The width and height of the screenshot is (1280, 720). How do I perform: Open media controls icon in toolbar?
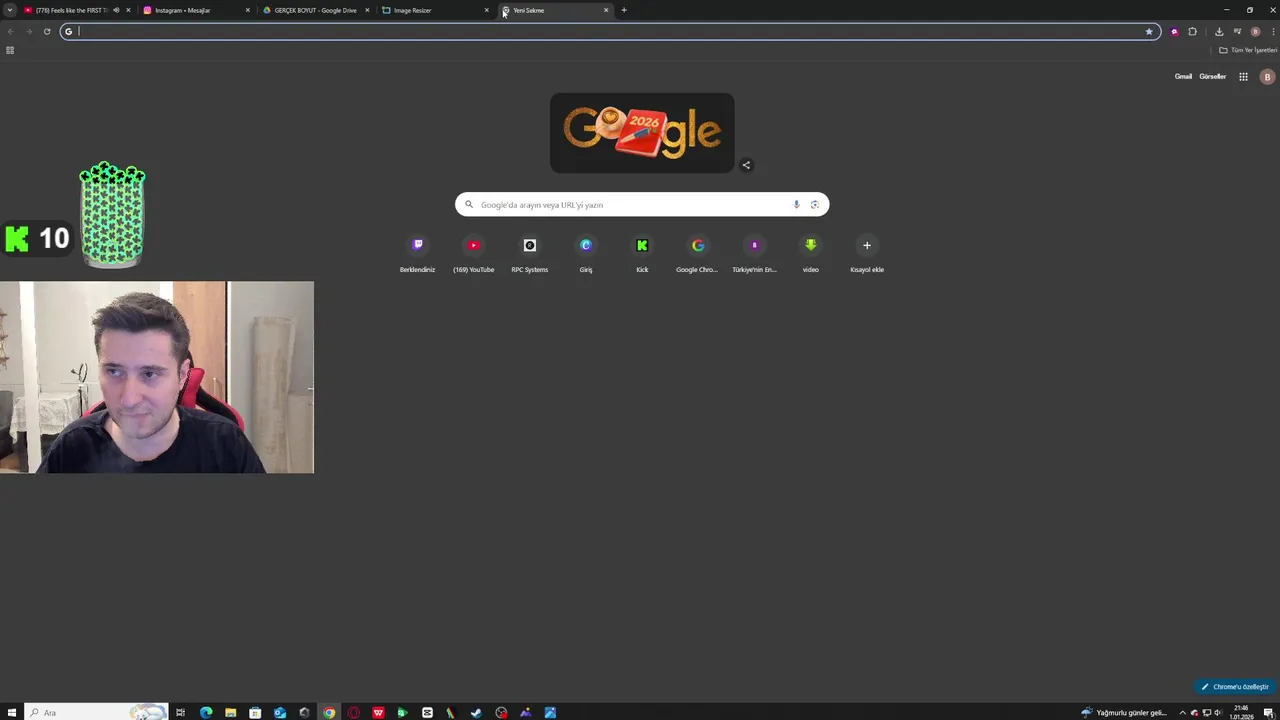pos(1237,32)
